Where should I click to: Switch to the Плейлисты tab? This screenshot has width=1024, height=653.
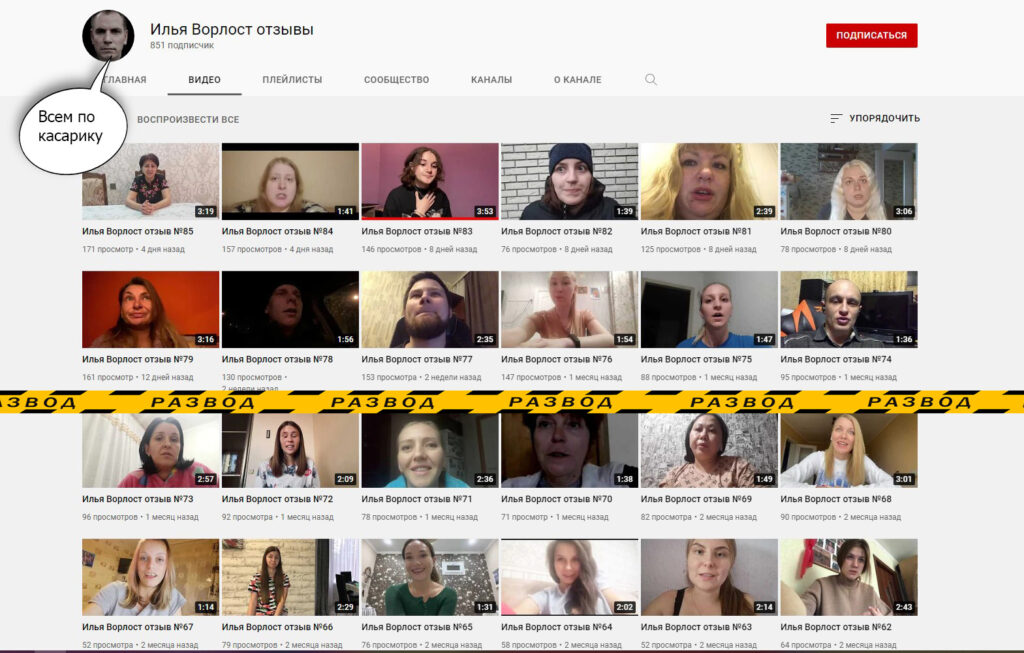coord(292,80)
